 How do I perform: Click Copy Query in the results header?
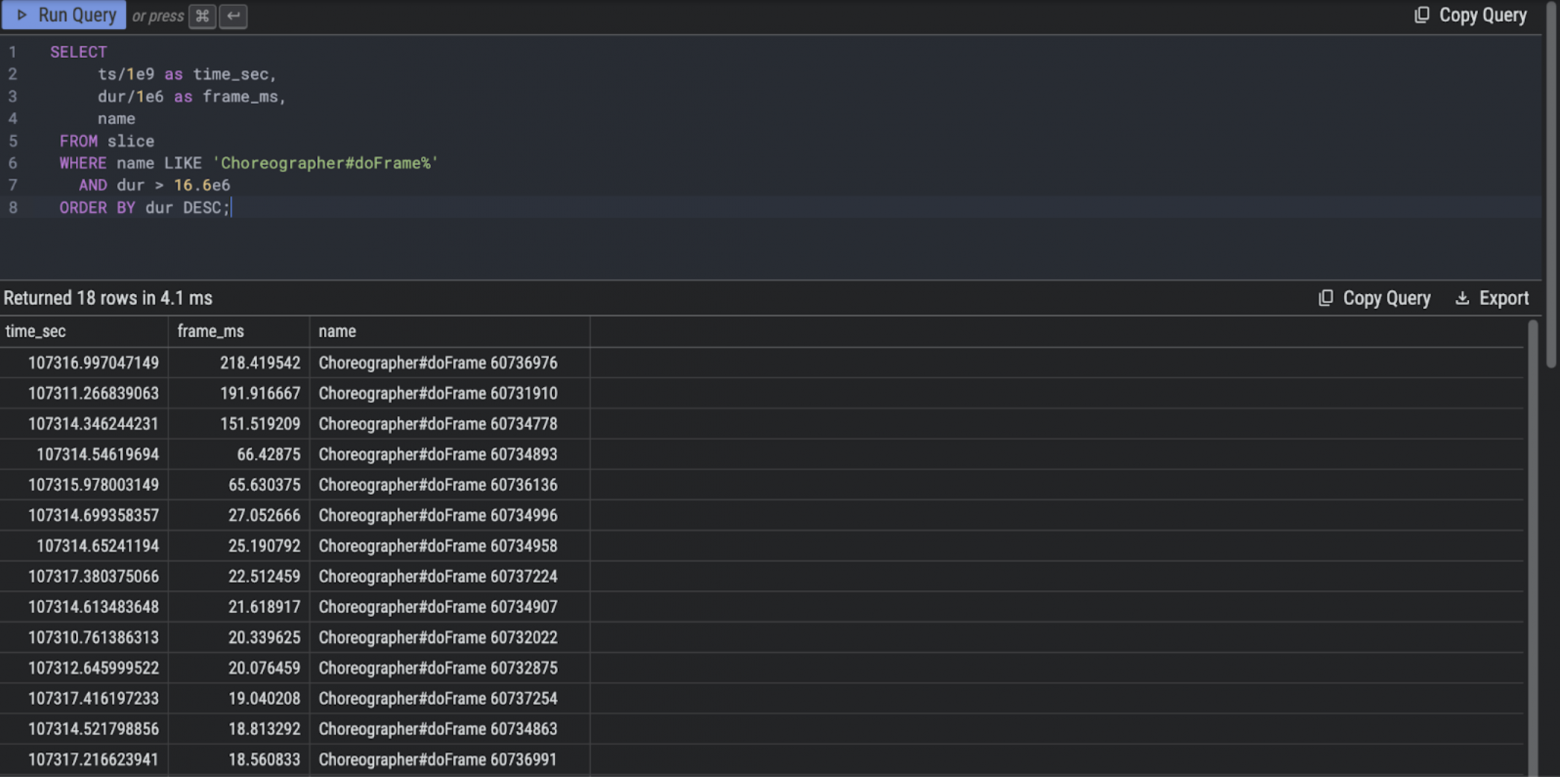coord(1374,298)
